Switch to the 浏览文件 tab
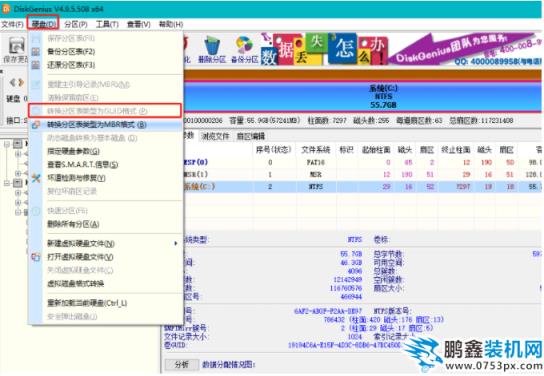544x376 pixels. (x=215, y=136)
